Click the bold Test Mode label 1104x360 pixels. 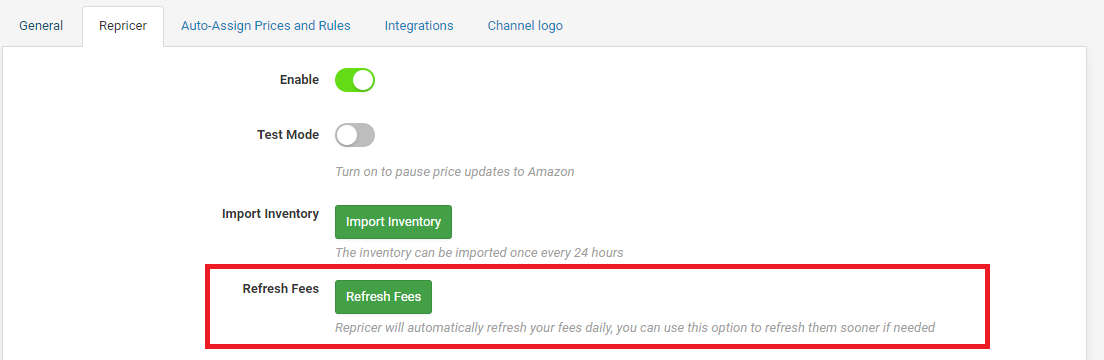pyautogui.click(x=288, y=134)
